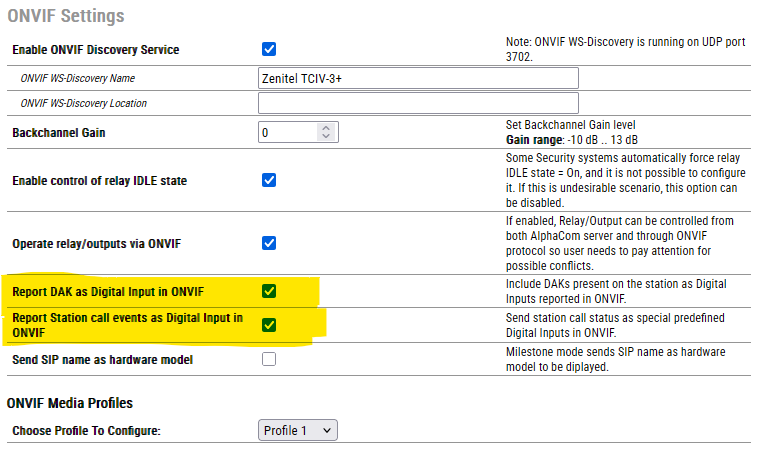Click the Choose Profile To Configure label
The image size is (767, 452).
85,431
